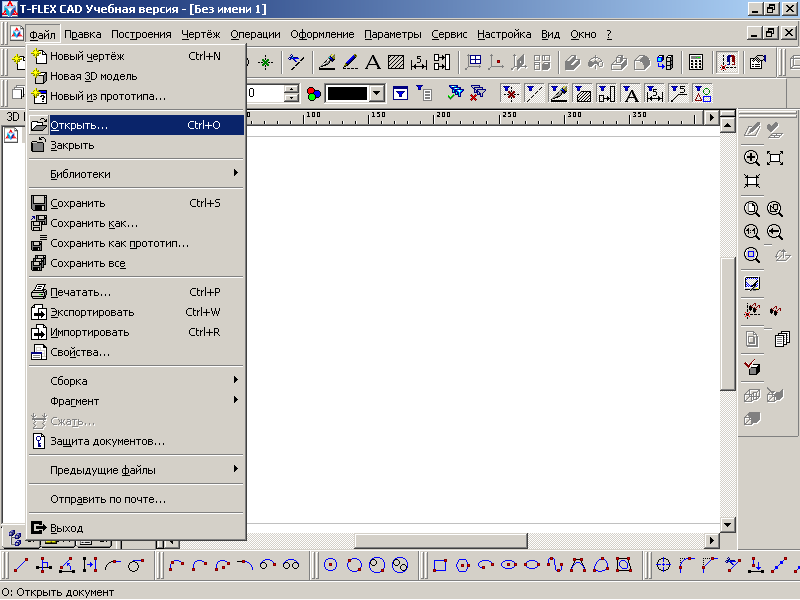Choose Печатать... menu entry

point(136,292)
